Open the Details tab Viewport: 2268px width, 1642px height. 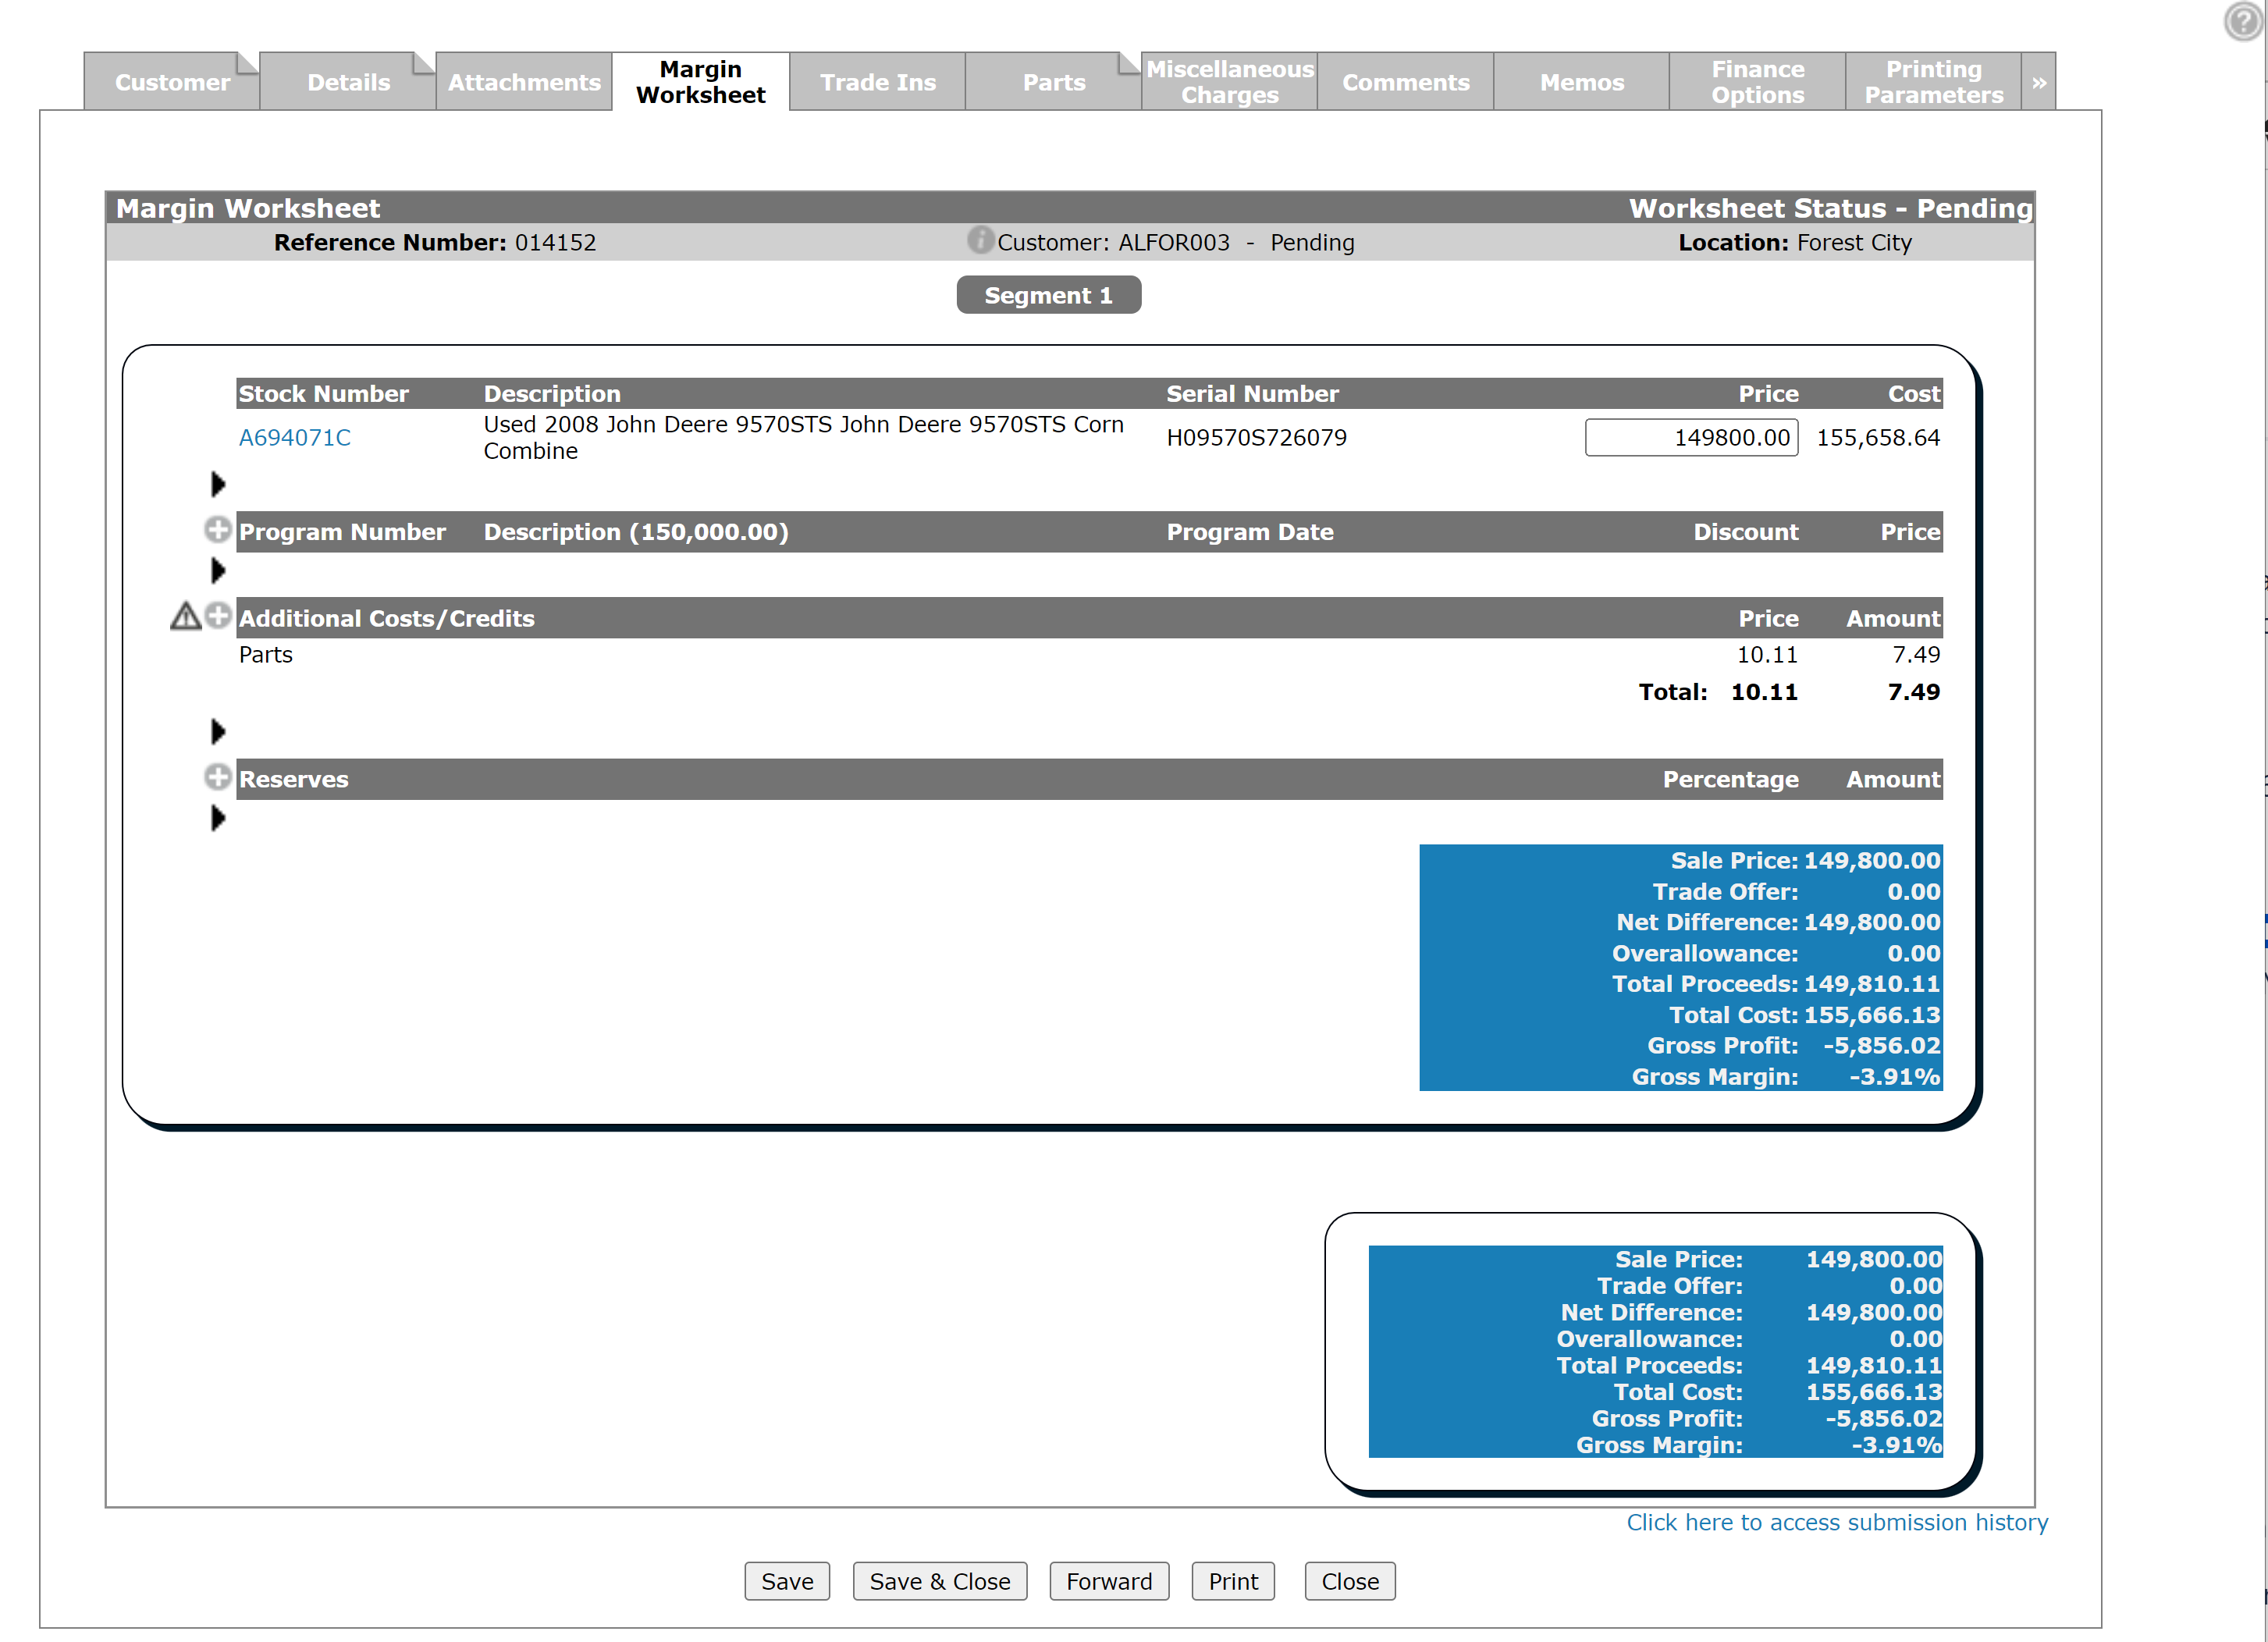click(348, 82)
